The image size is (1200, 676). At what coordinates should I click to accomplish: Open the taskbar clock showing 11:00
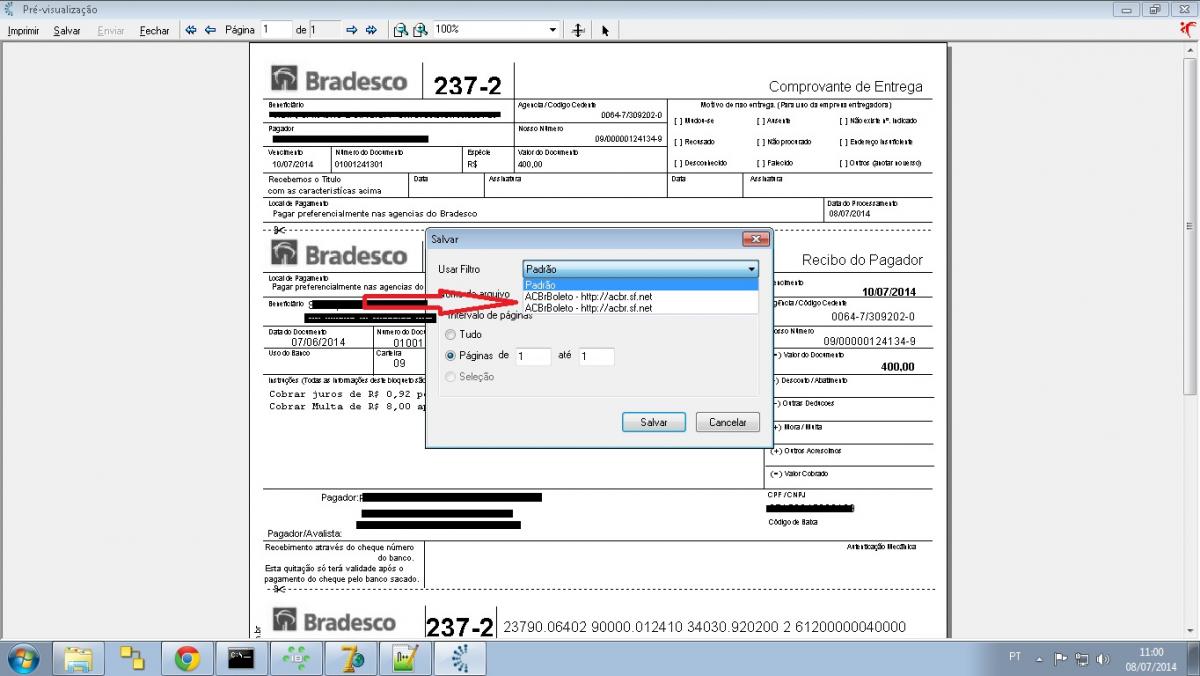pos(1151,658)
